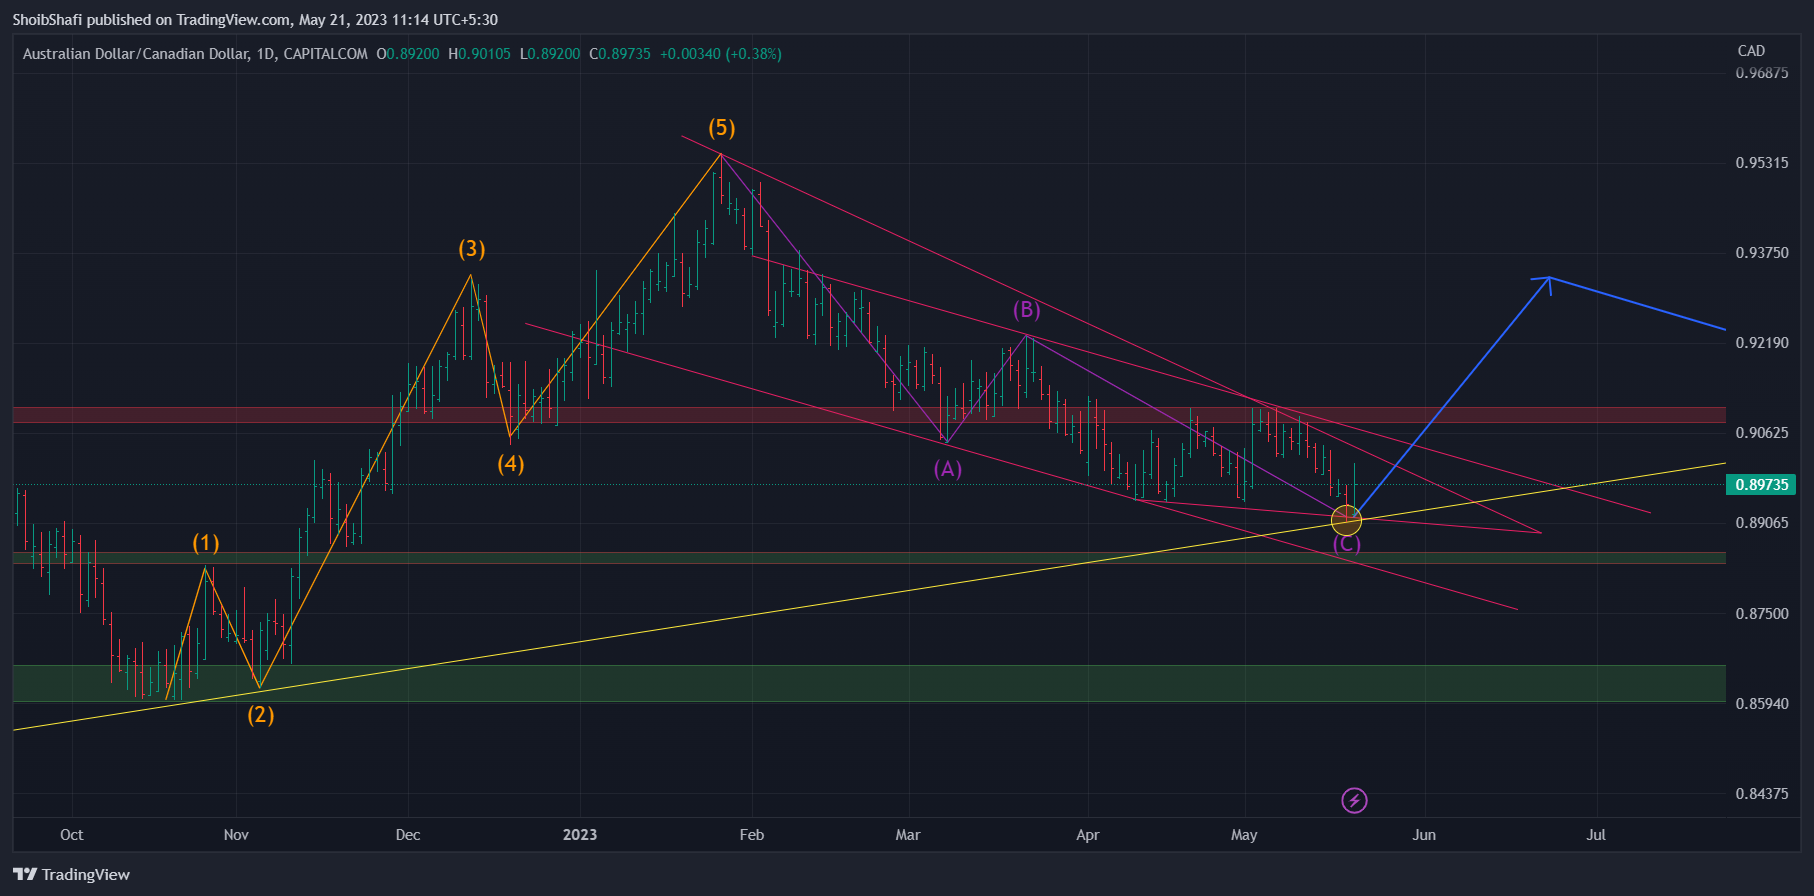Select the low value L0.89200

point(550,54)
